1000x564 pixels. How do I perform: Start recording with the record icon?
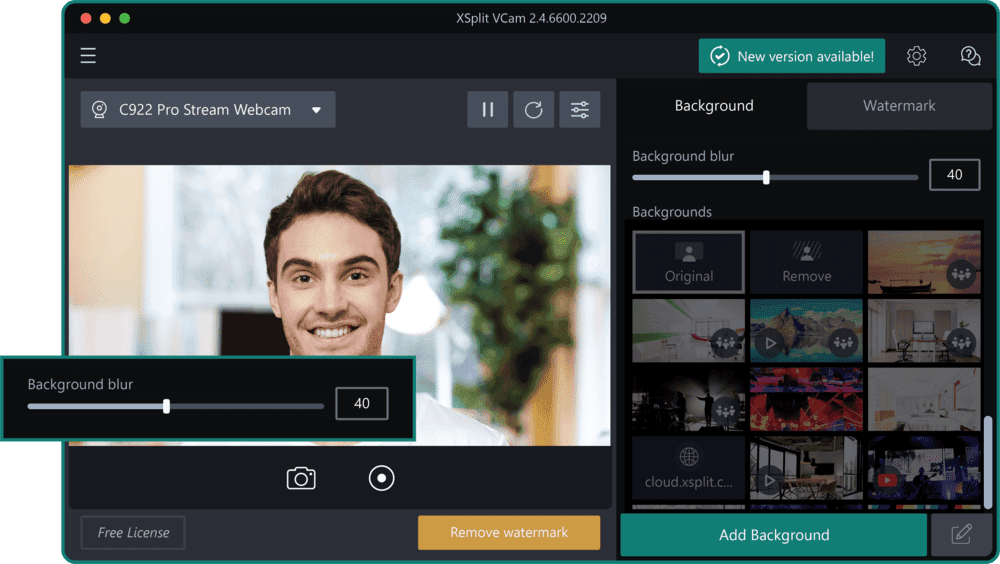381,478
